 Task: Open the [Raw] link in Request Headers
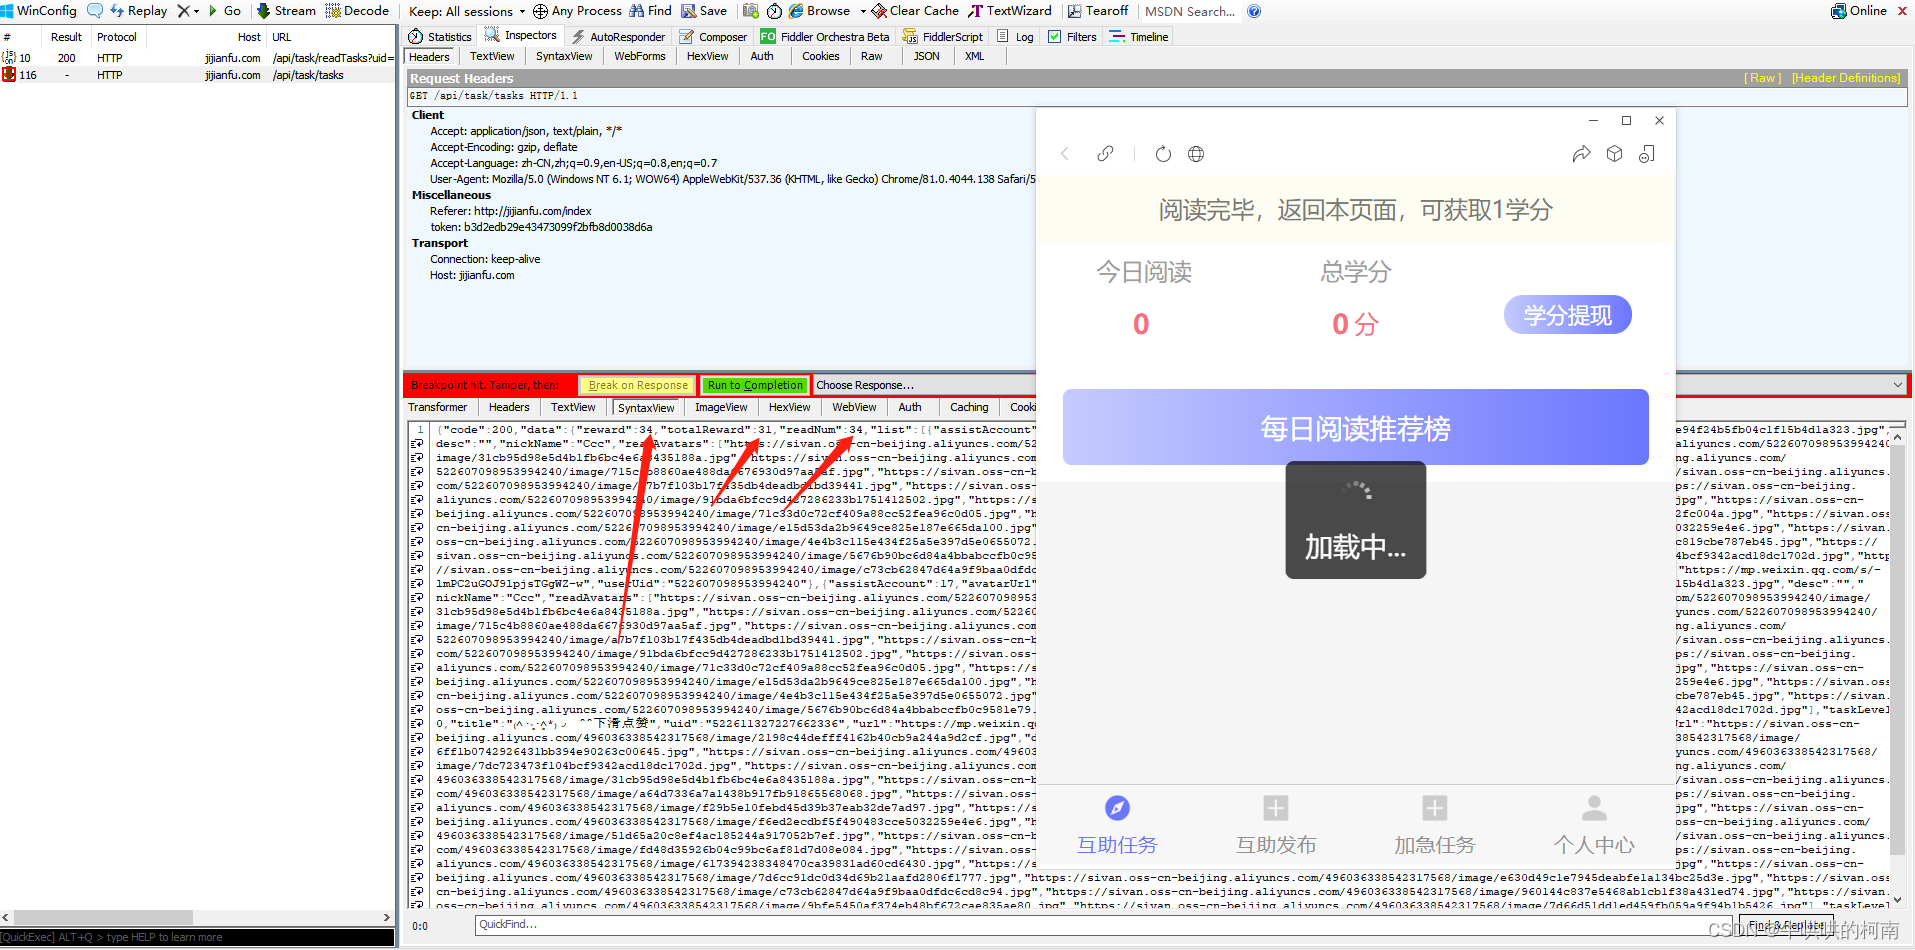(1763, 78)
